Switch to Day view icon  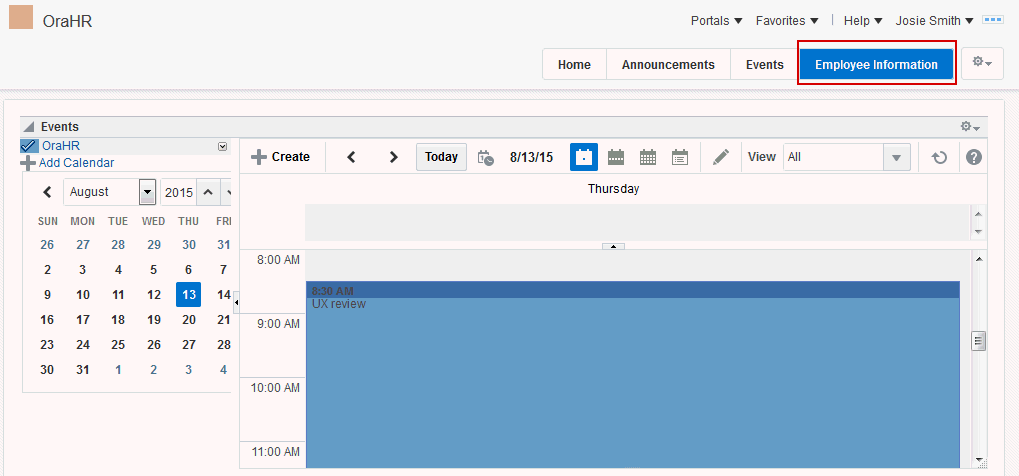[584, 157]
